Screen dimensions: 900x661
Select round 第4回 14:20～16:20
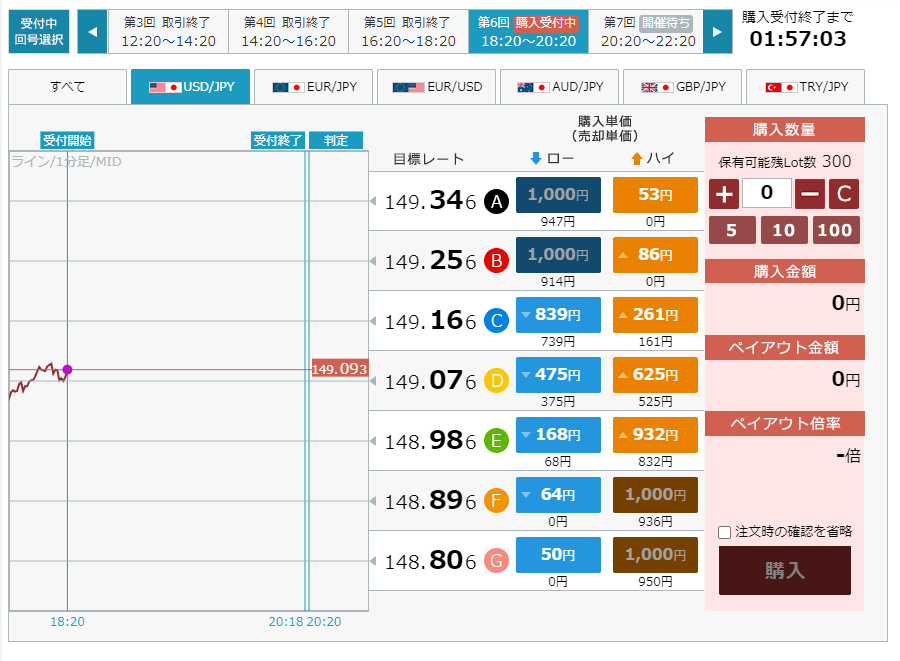(288, 32)
